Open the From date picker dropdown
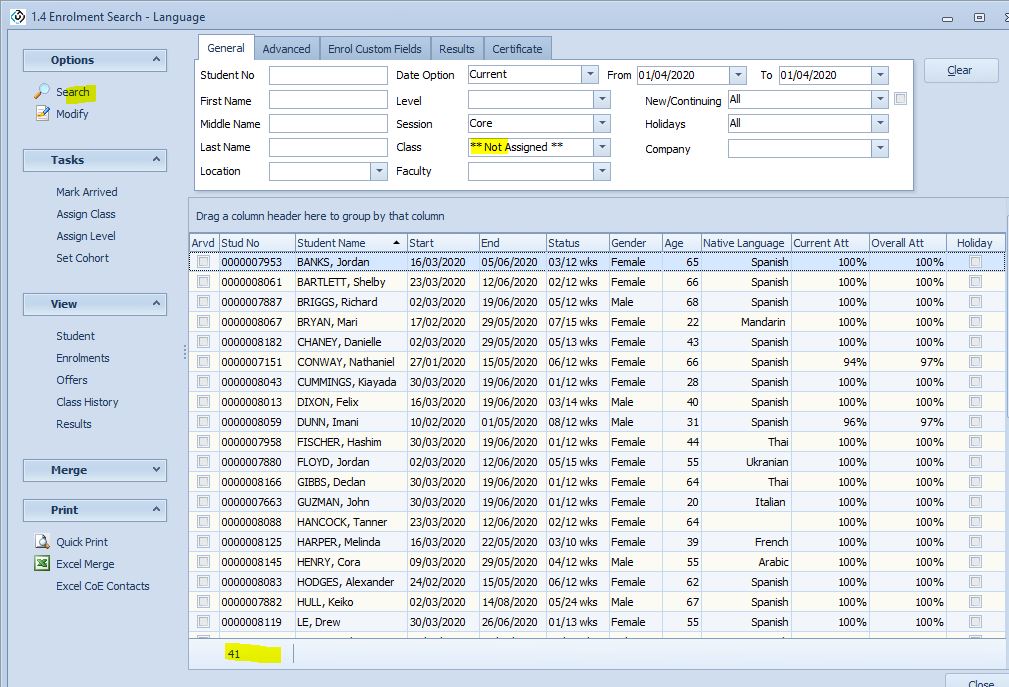Viewport: 1009px width, 687px height. (738, 75)
